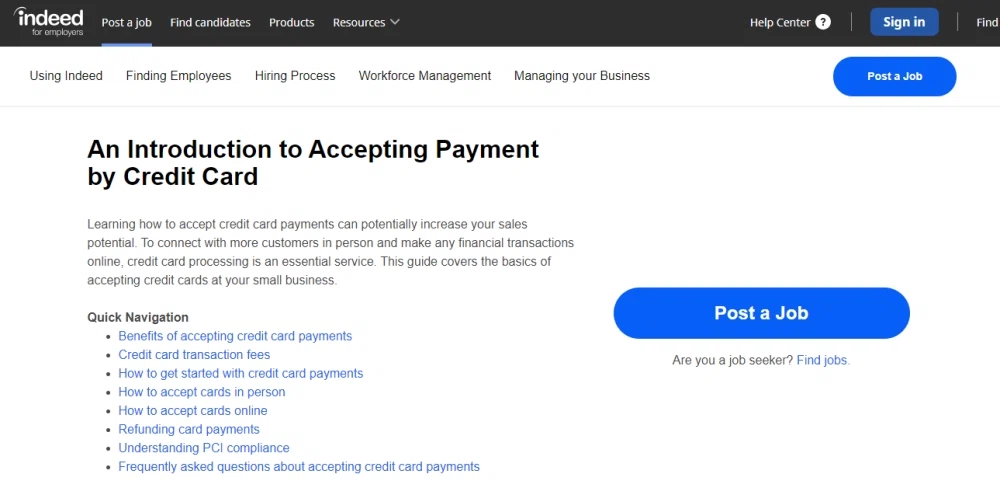Select the Workforce Management tab

tap(425, 76)
